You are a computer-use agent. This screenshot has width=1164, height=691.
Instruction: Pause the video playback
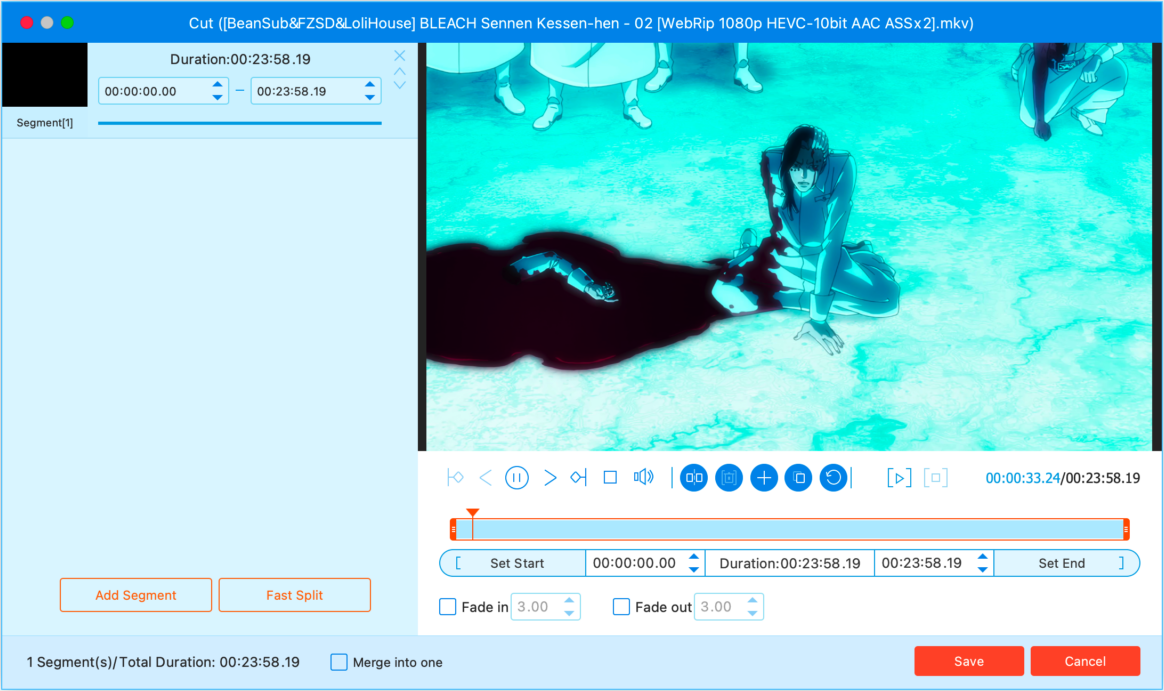pyautogui.click(x=517, y=477)
